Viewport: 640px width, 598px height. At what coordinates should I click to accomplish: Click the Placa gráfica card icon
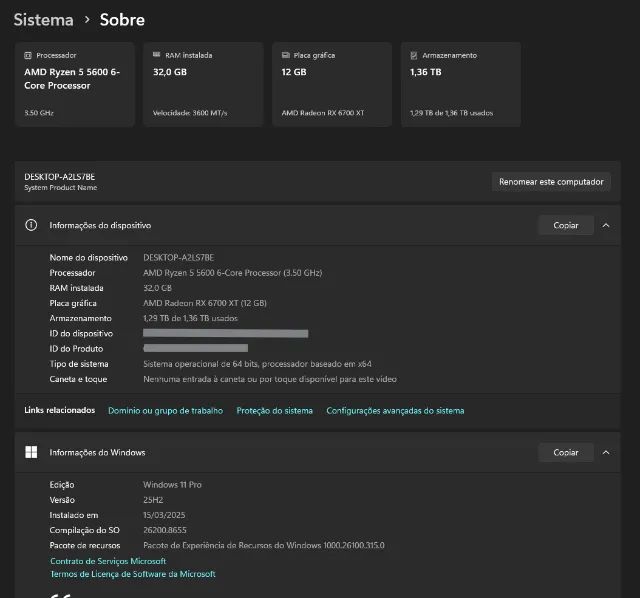click(285, 55)
